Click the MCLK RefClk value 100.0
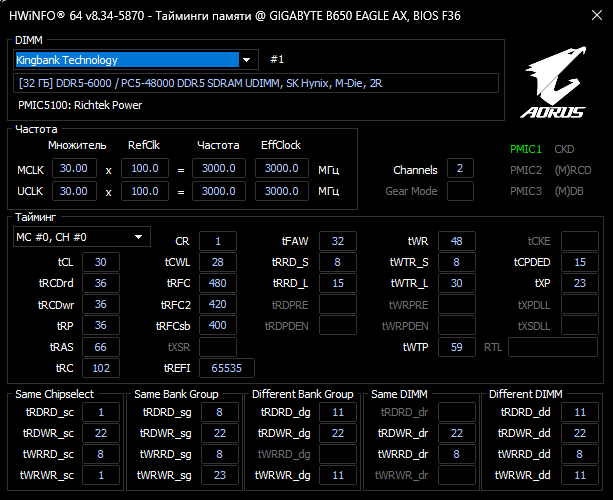613x500 pixels. 145,168
